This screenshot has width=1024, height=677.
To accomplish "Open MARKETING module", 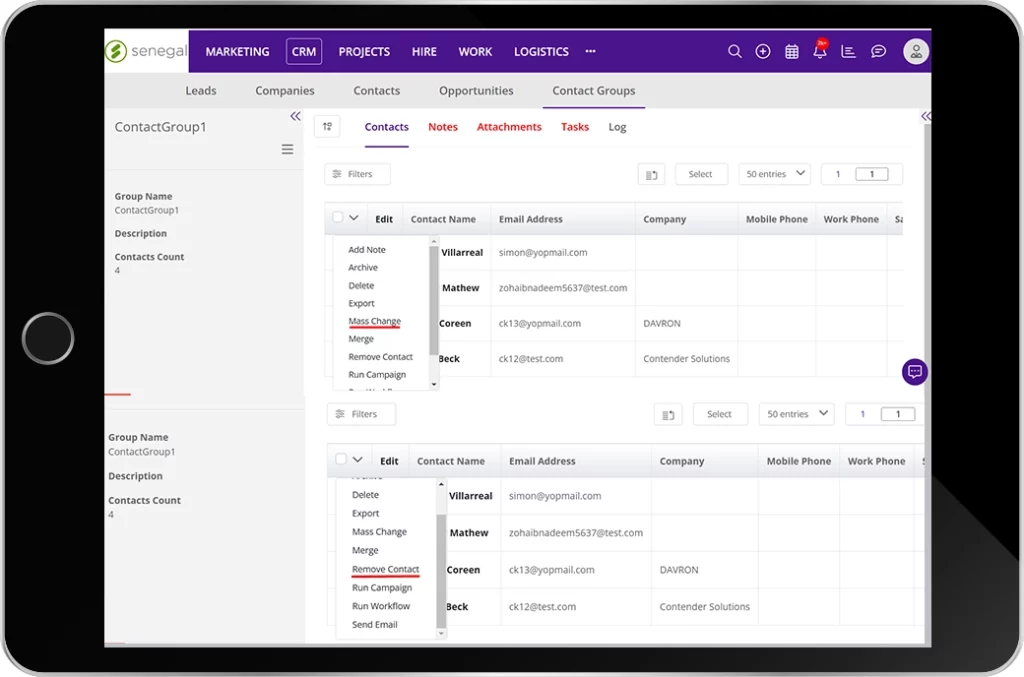I will pyautogui.click(x=237, y=52).
